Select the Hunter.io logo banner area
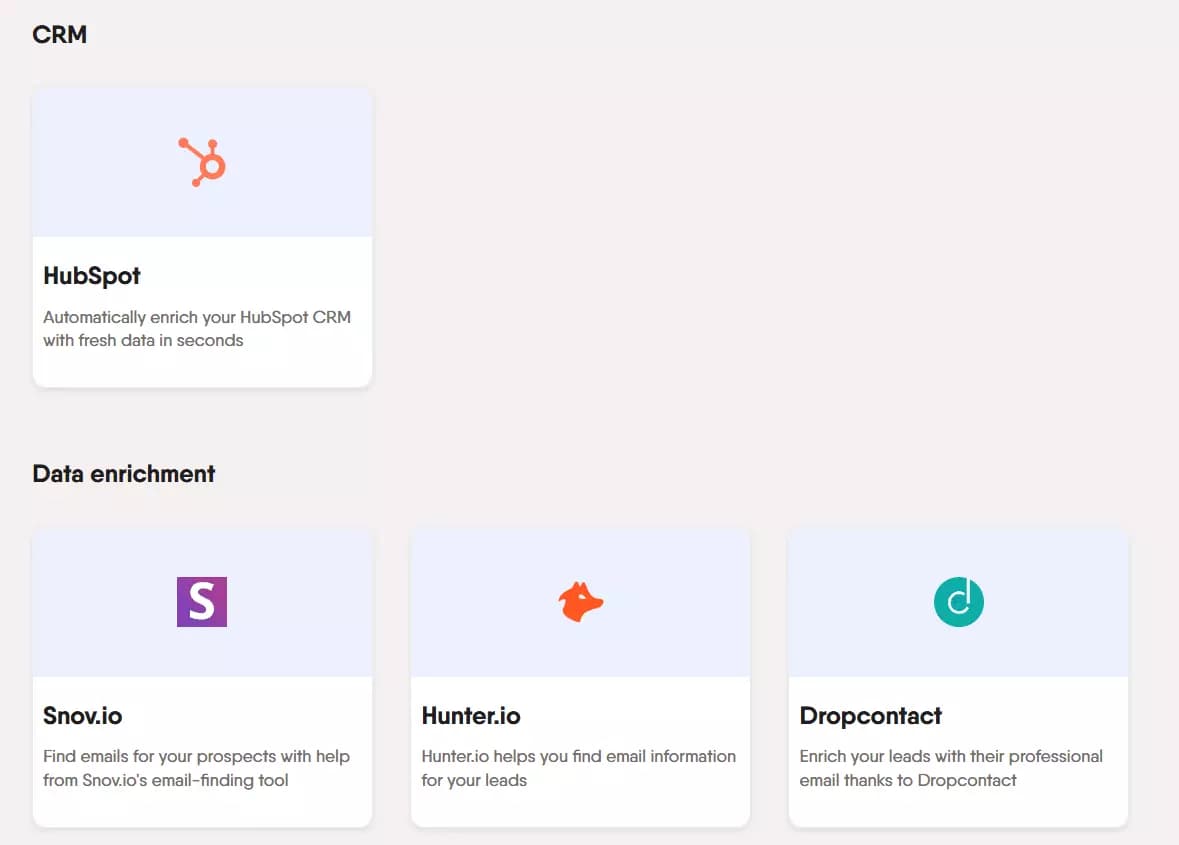This screenshot has height=845, width=1179. pyautogui.click(x=580, y=601)
